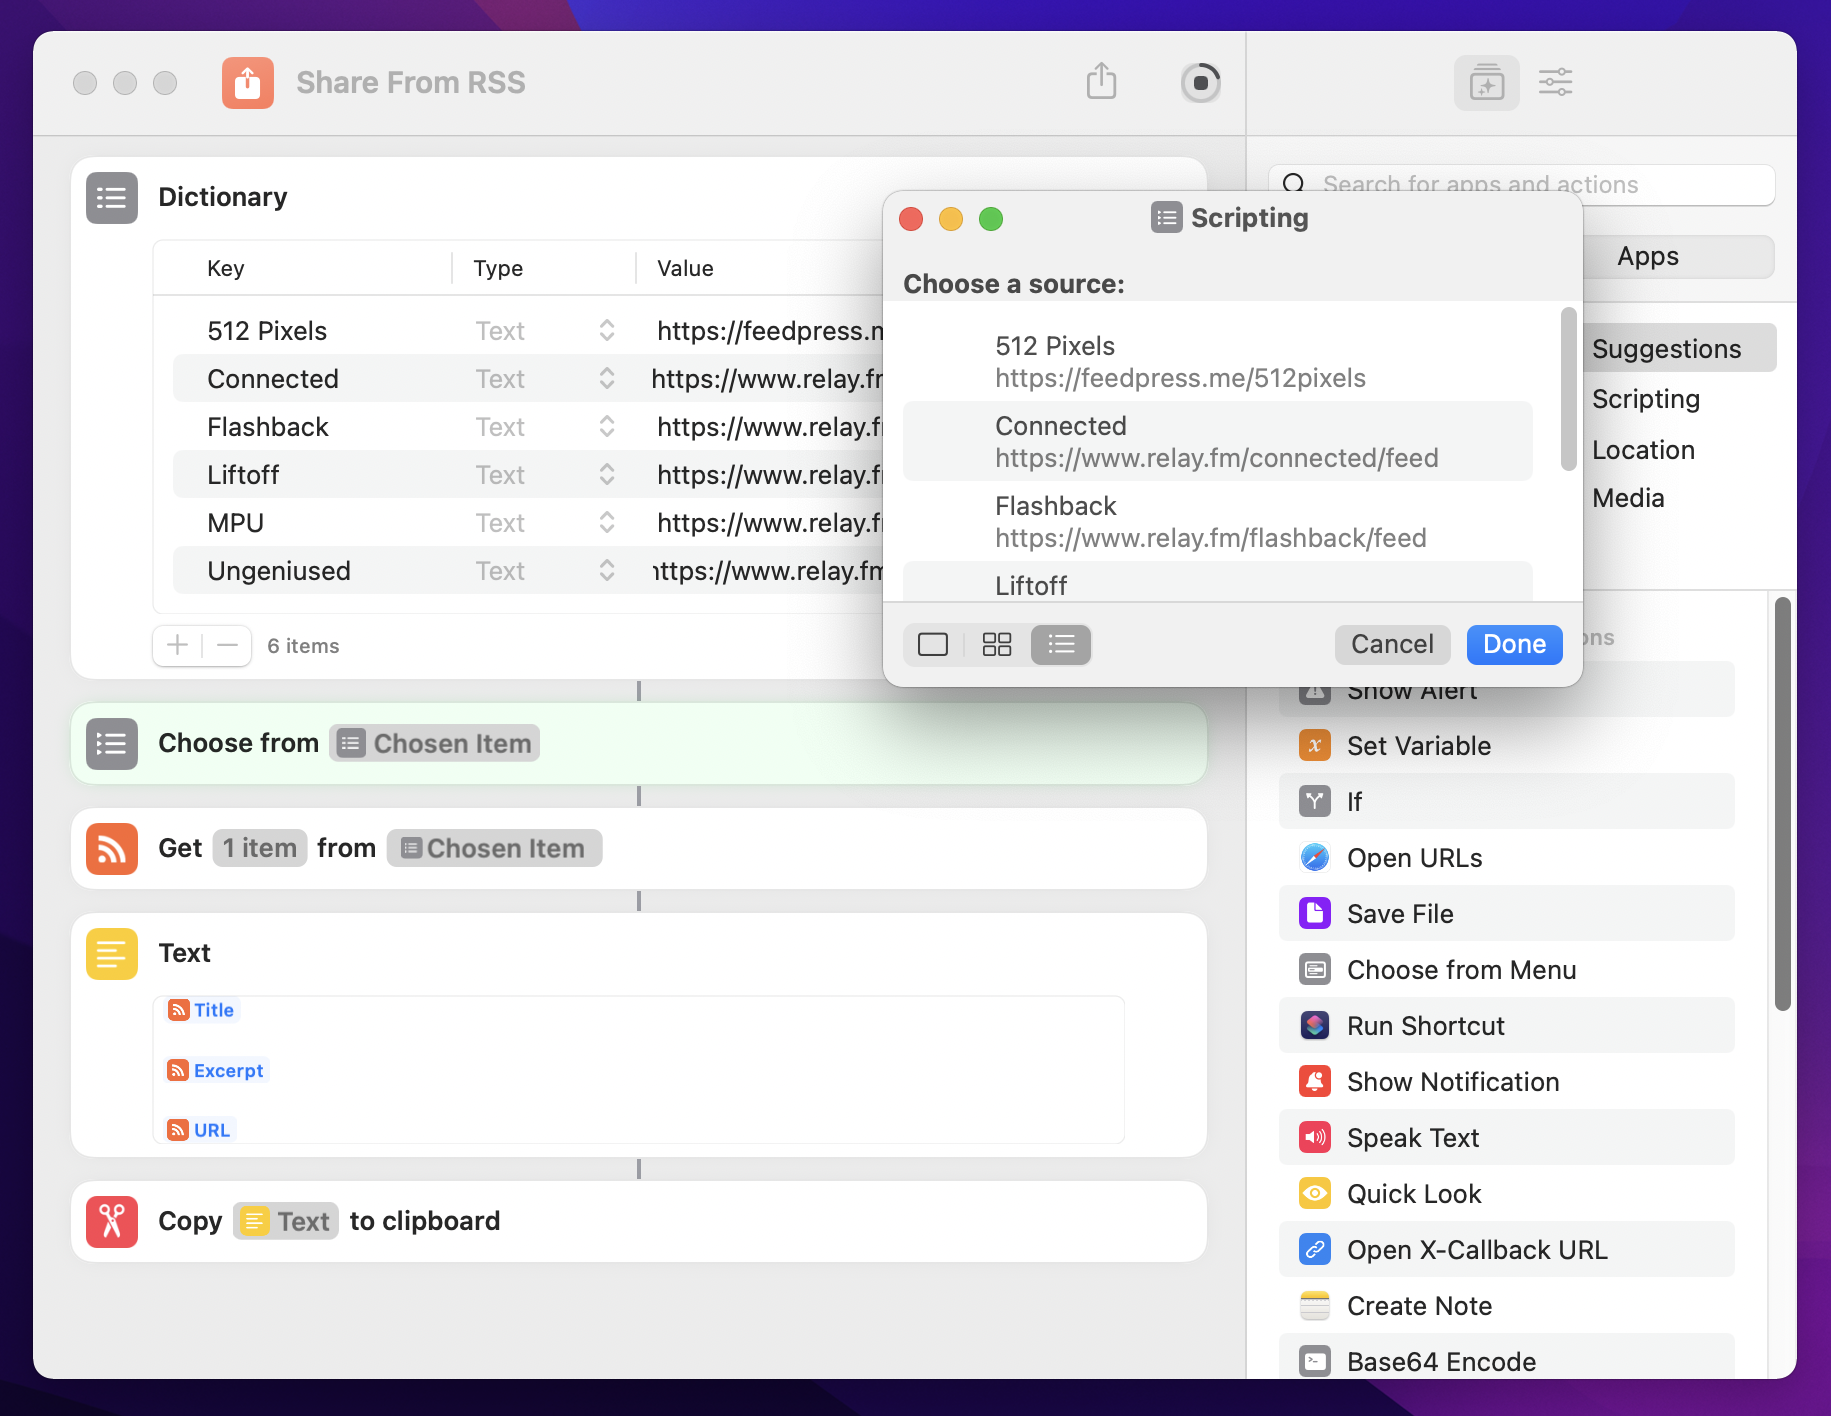Click the If action icon
1831x1416 pixels.
tap(1315, 802)
